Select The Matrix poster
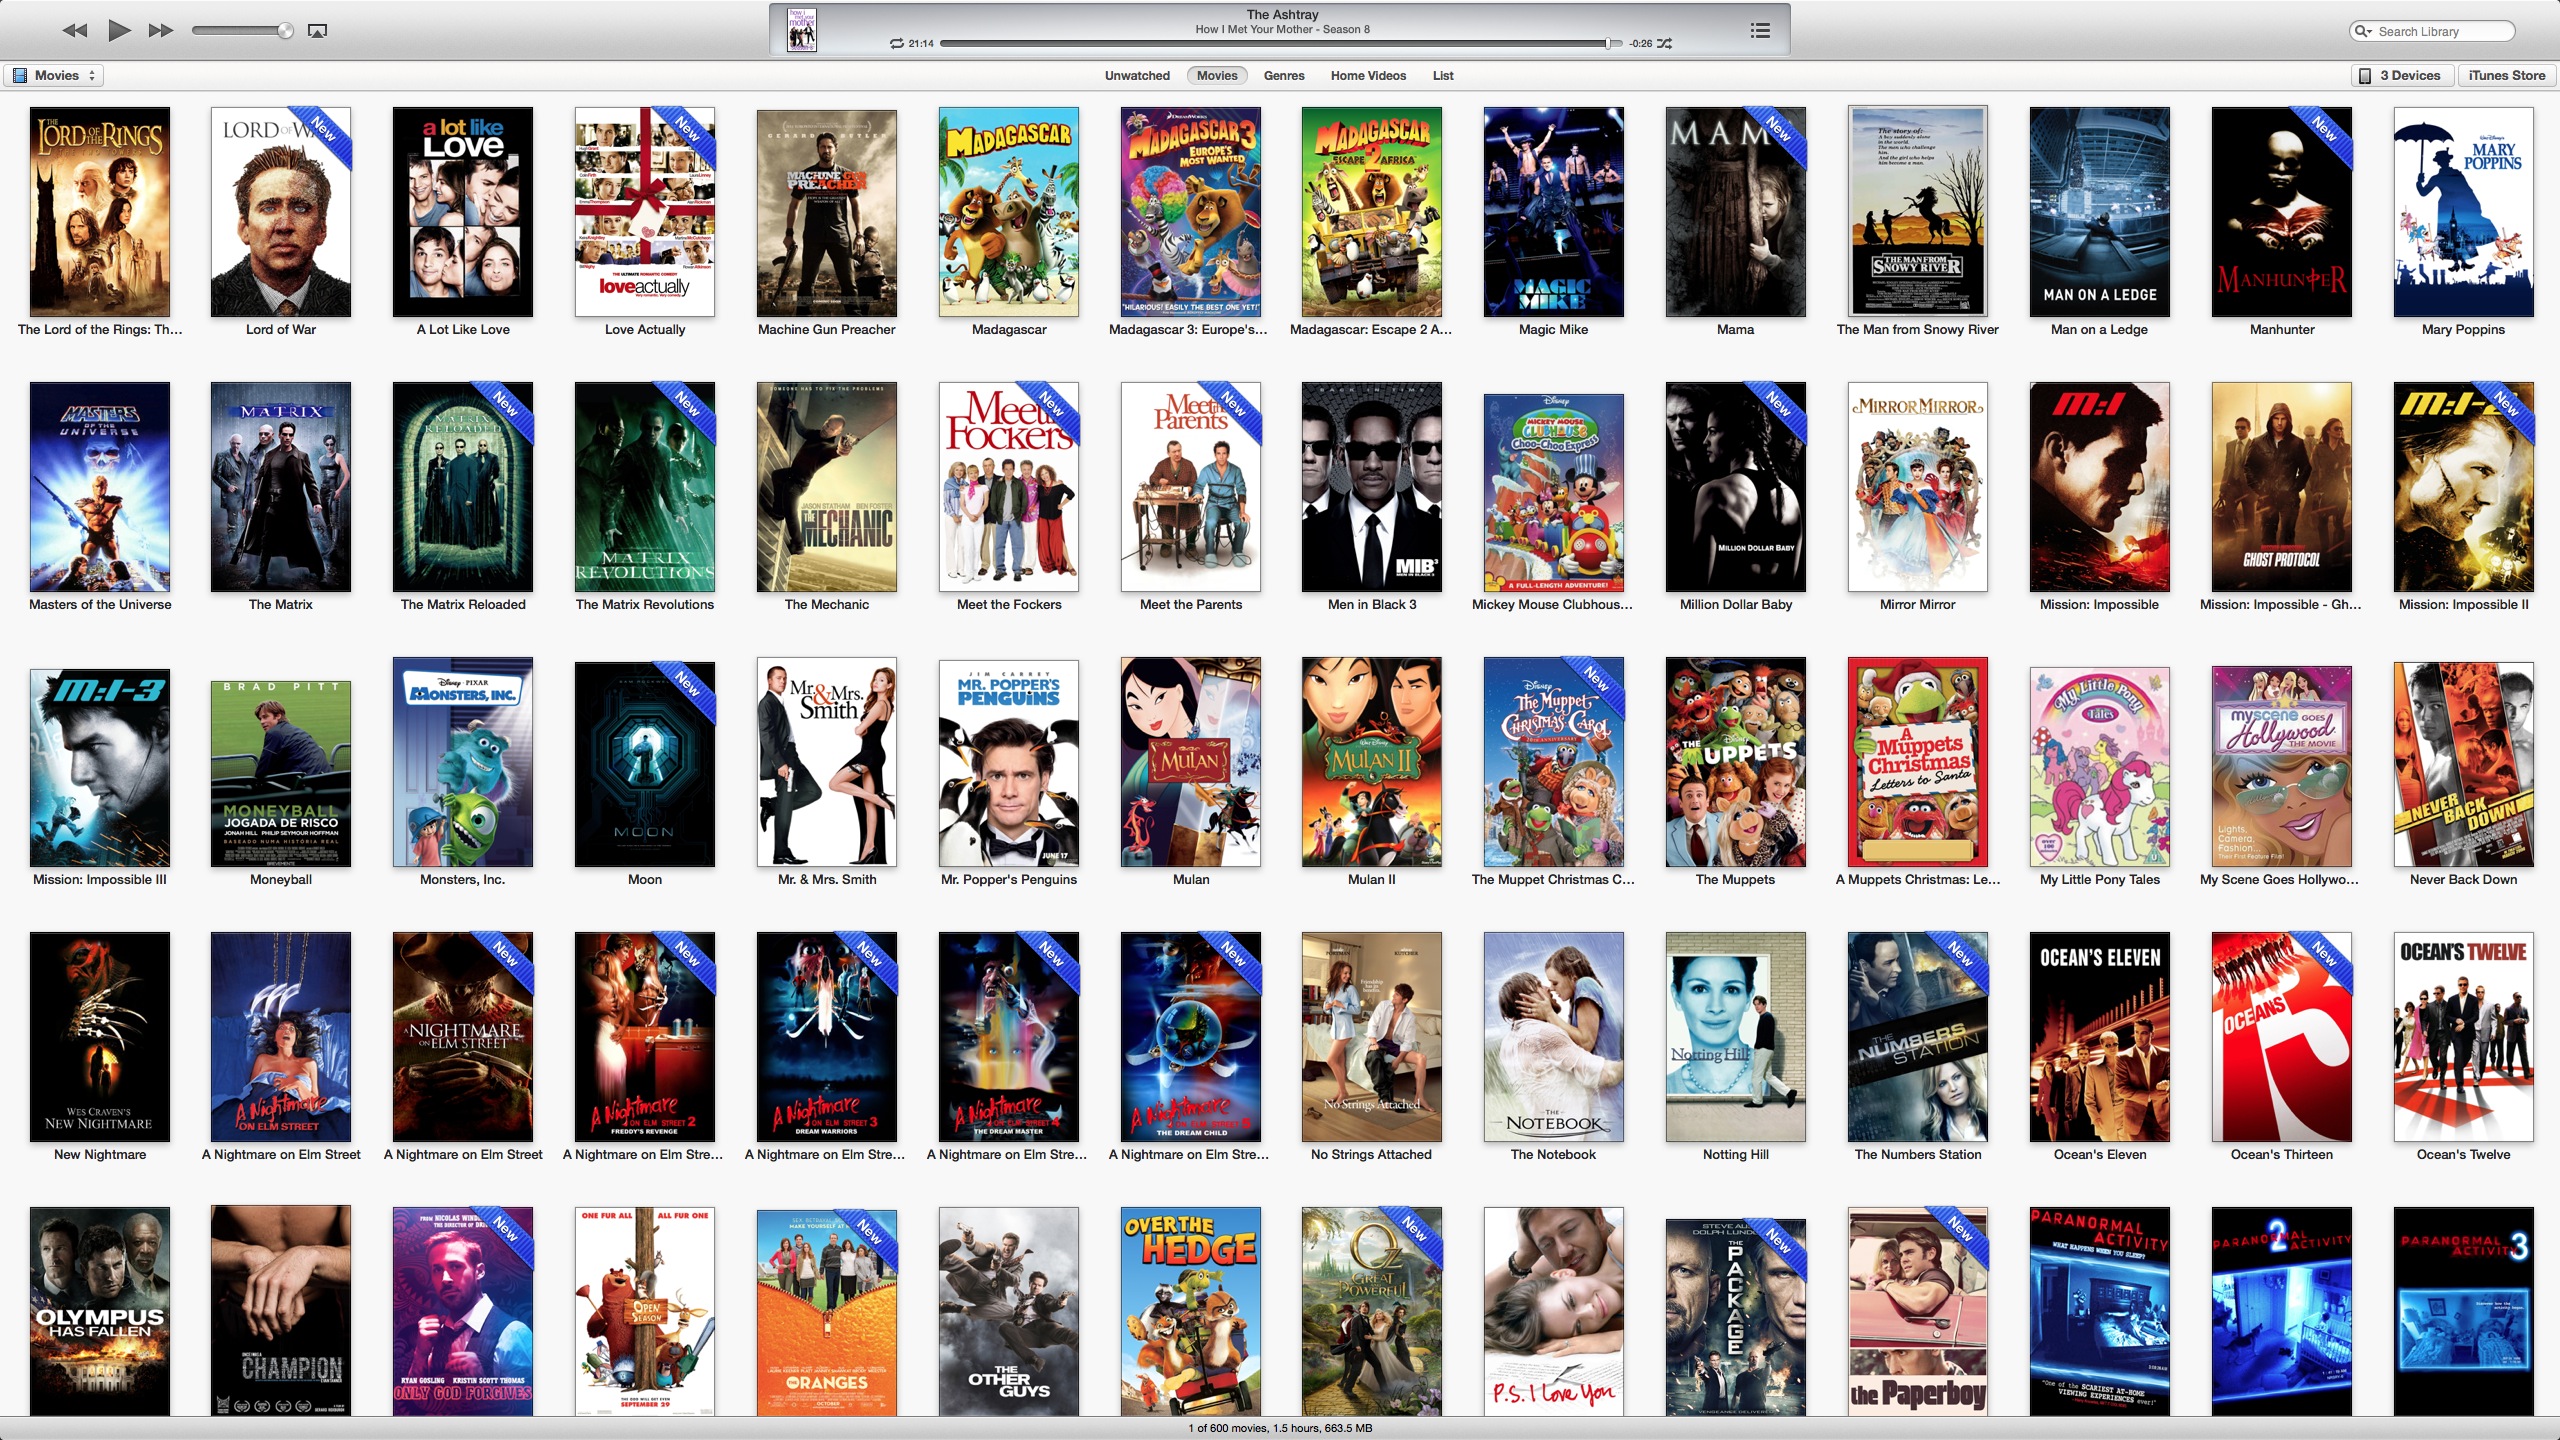The height and width of the screenshot is (1440, 2560). coord(281,487)
